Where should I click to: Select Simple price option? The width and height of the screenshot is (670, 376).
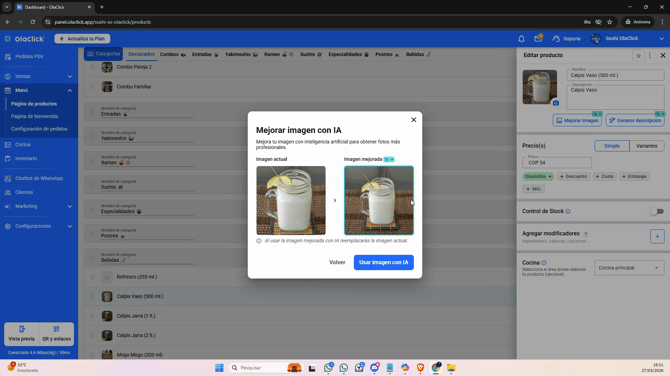[612, 146]
